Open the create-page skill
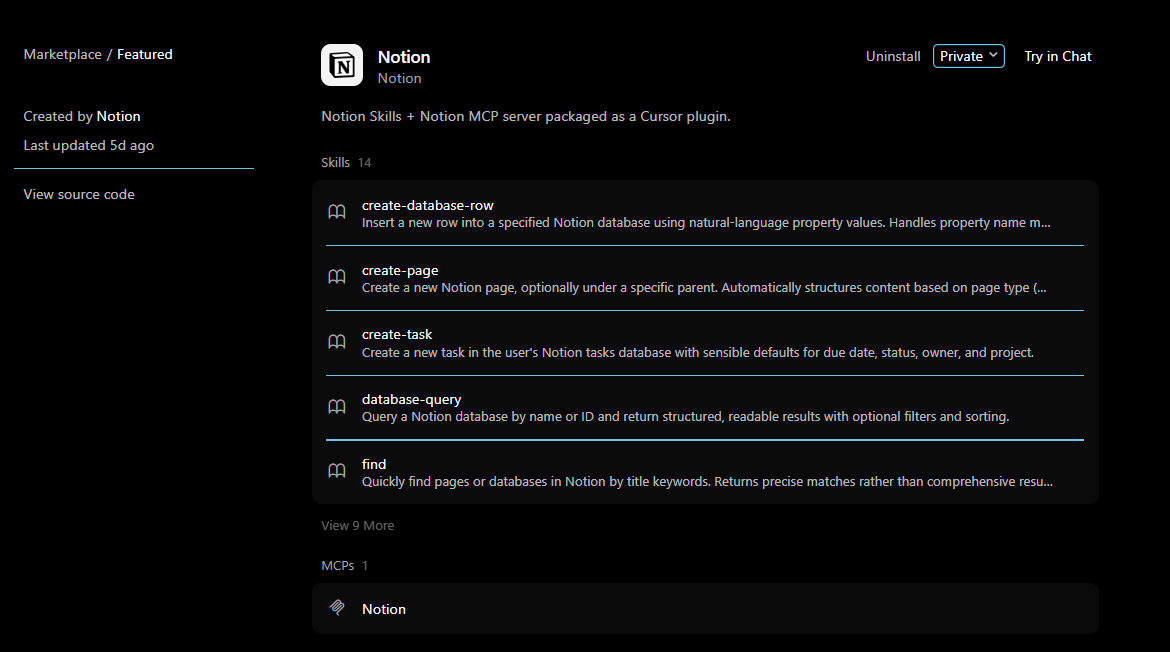Image resolution: width=1170 pixels, height=652 pixels. (x=705, y=278)
